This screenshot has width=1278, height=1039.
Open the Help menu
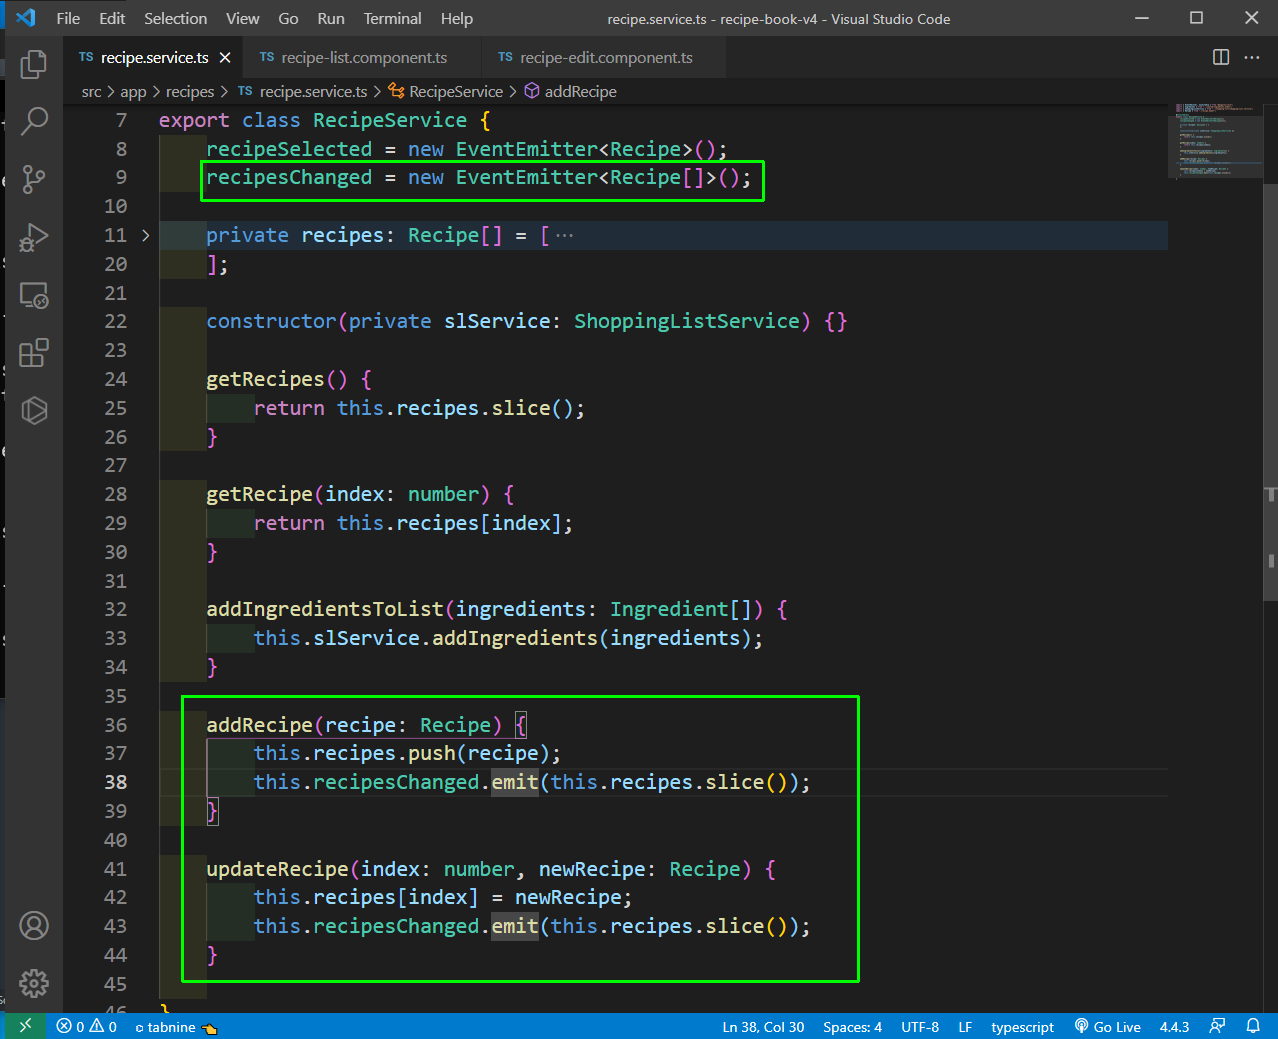457,18
